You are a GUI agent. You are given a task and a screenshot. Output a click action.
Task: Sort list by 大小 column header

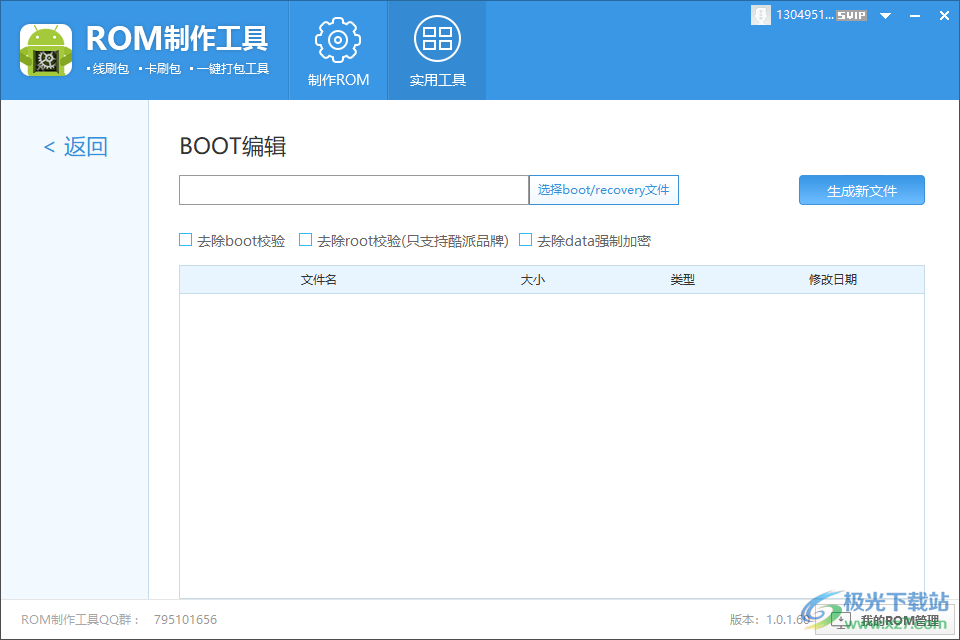pos(532,280)
